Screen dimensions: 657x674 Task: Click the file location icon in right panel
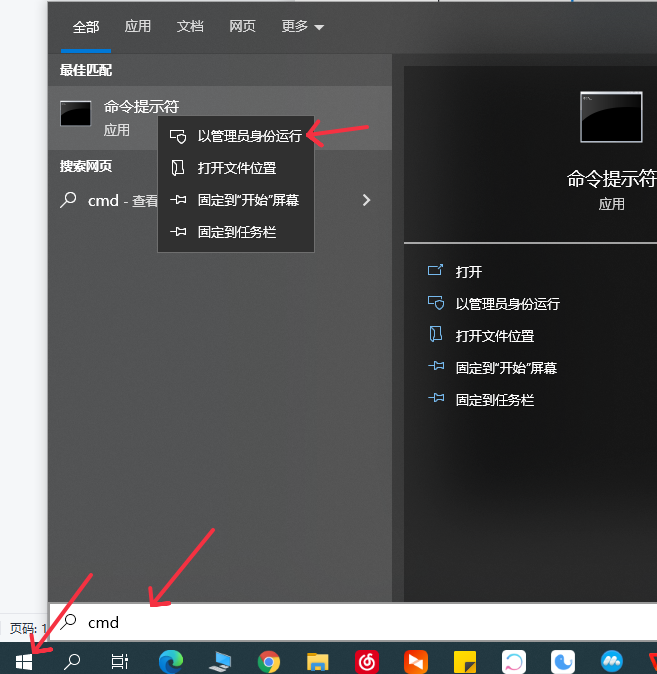coord(436,334)
